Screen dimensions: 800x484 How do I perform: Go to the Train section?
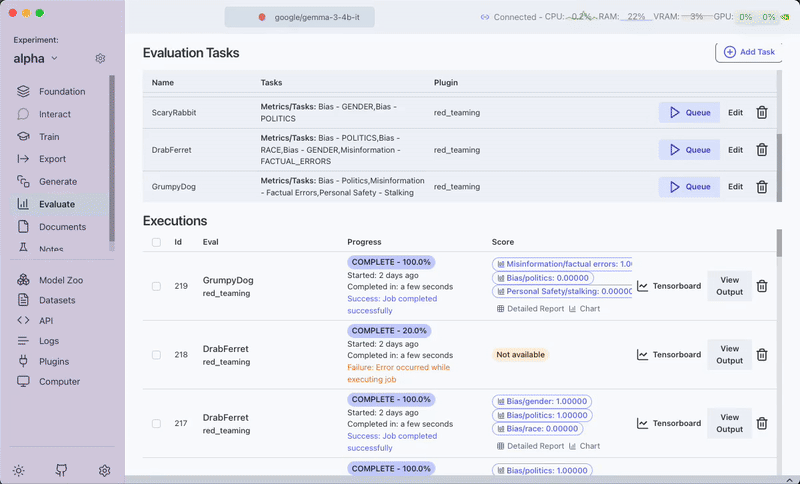click(x=48, y=137)
